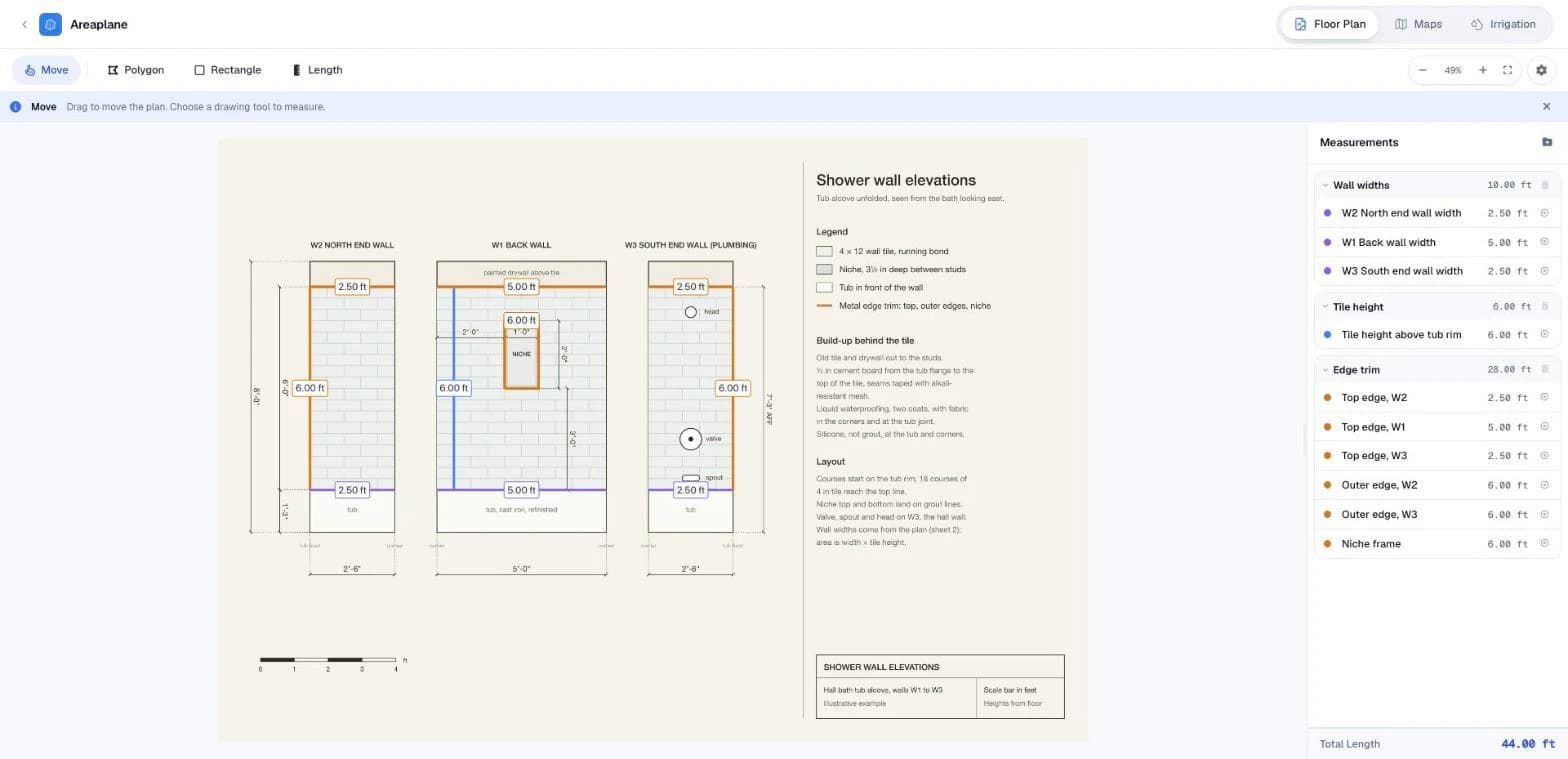The image size is (1568, 759).
Task: Switch to the Floor Plan tab
Action: tap(1329, 24)
